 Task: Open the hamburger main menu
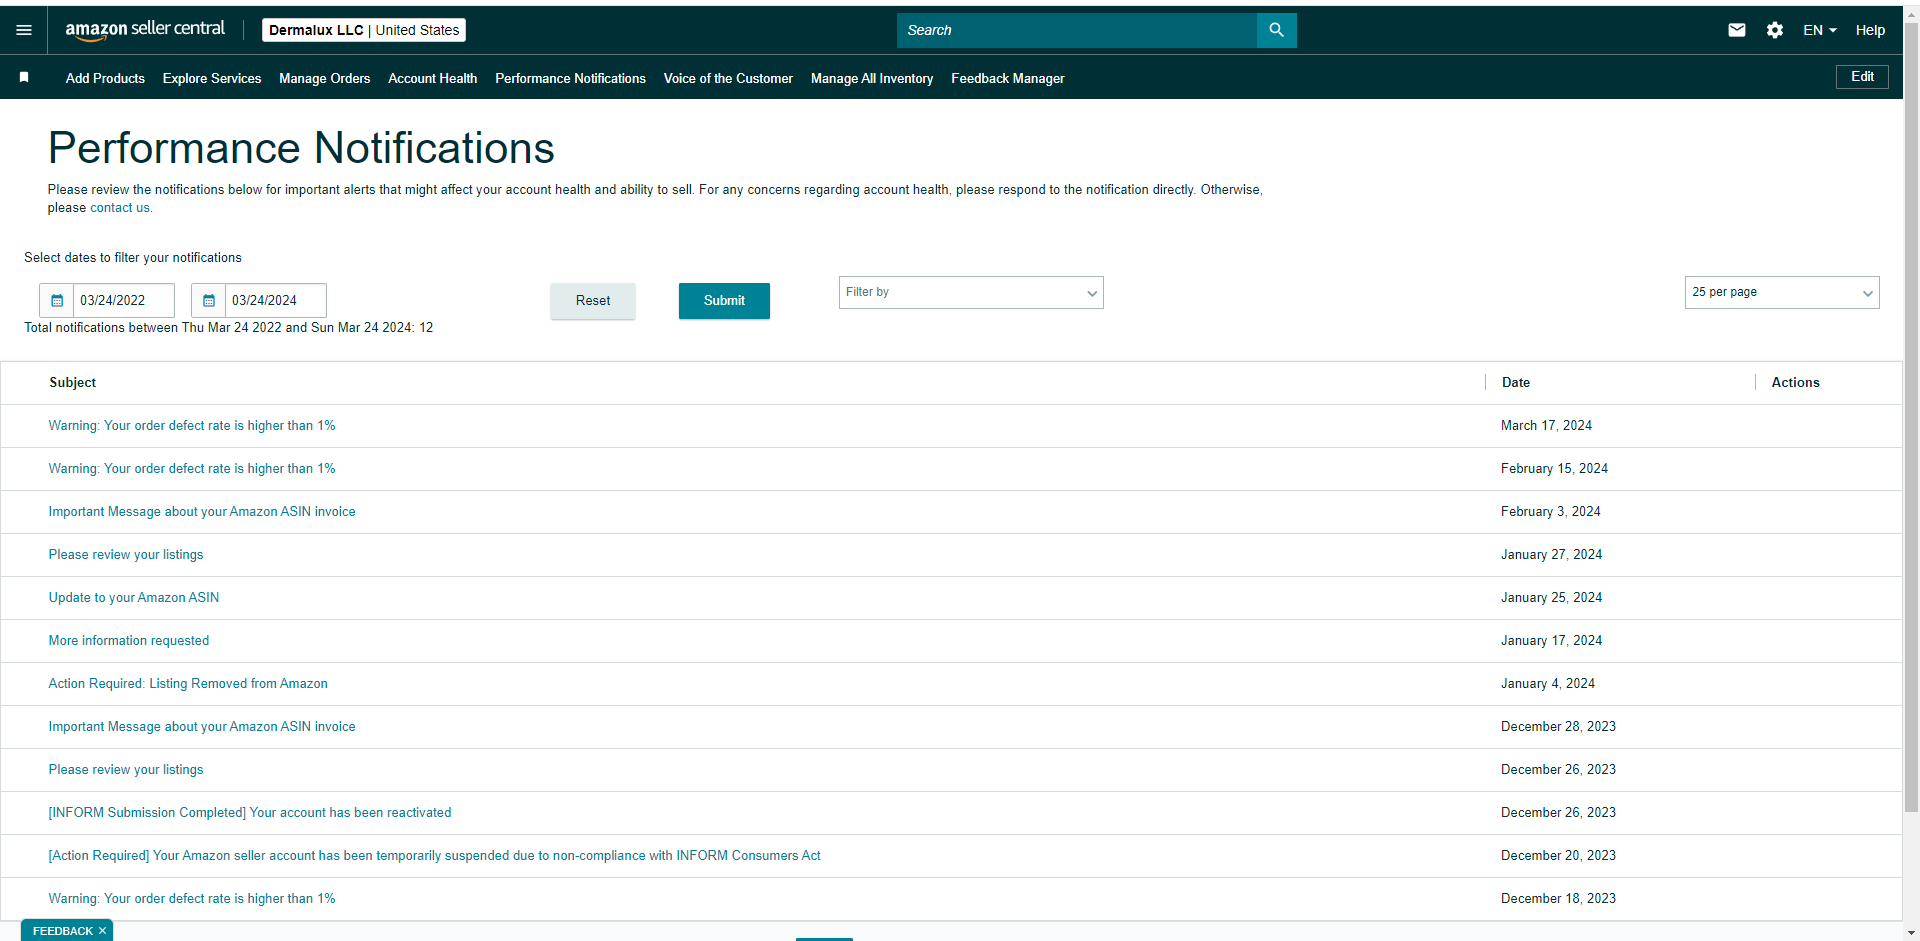pyautogui.click(x=24, y=30)
